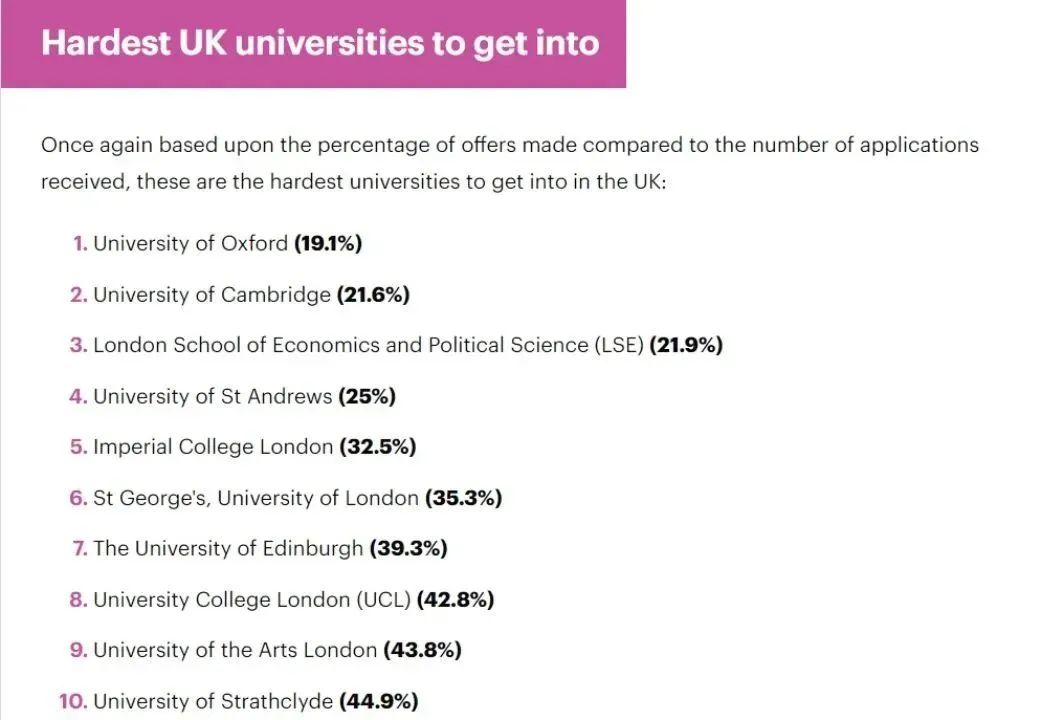Click the 25% figure for St Andrews

[x=367, y=396]
